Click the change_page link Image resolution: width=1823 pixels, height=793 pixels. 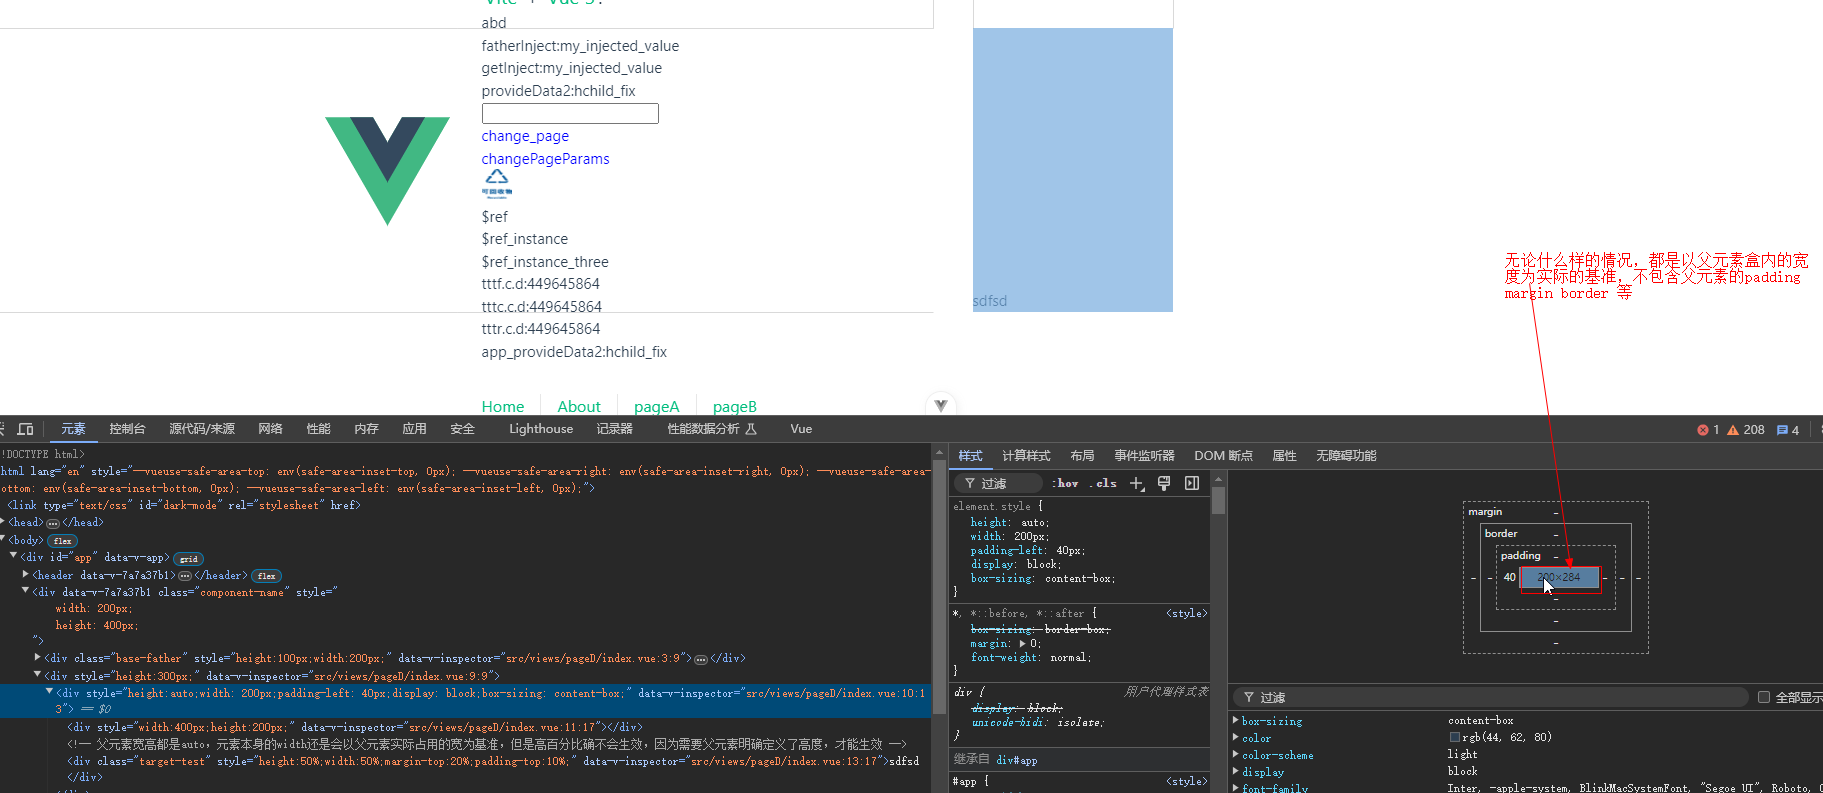coord(525,136)
